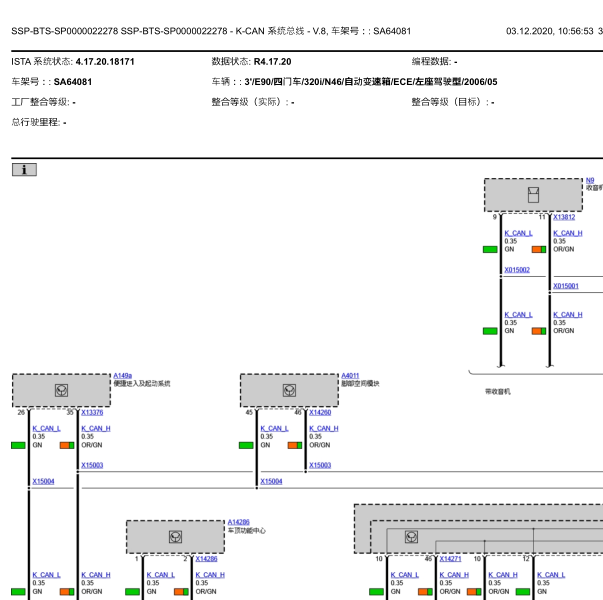Screen dimensions: 603x600
Task: Open the K_CAN_H link below N9 pin 11
Action: pos(568,233)
